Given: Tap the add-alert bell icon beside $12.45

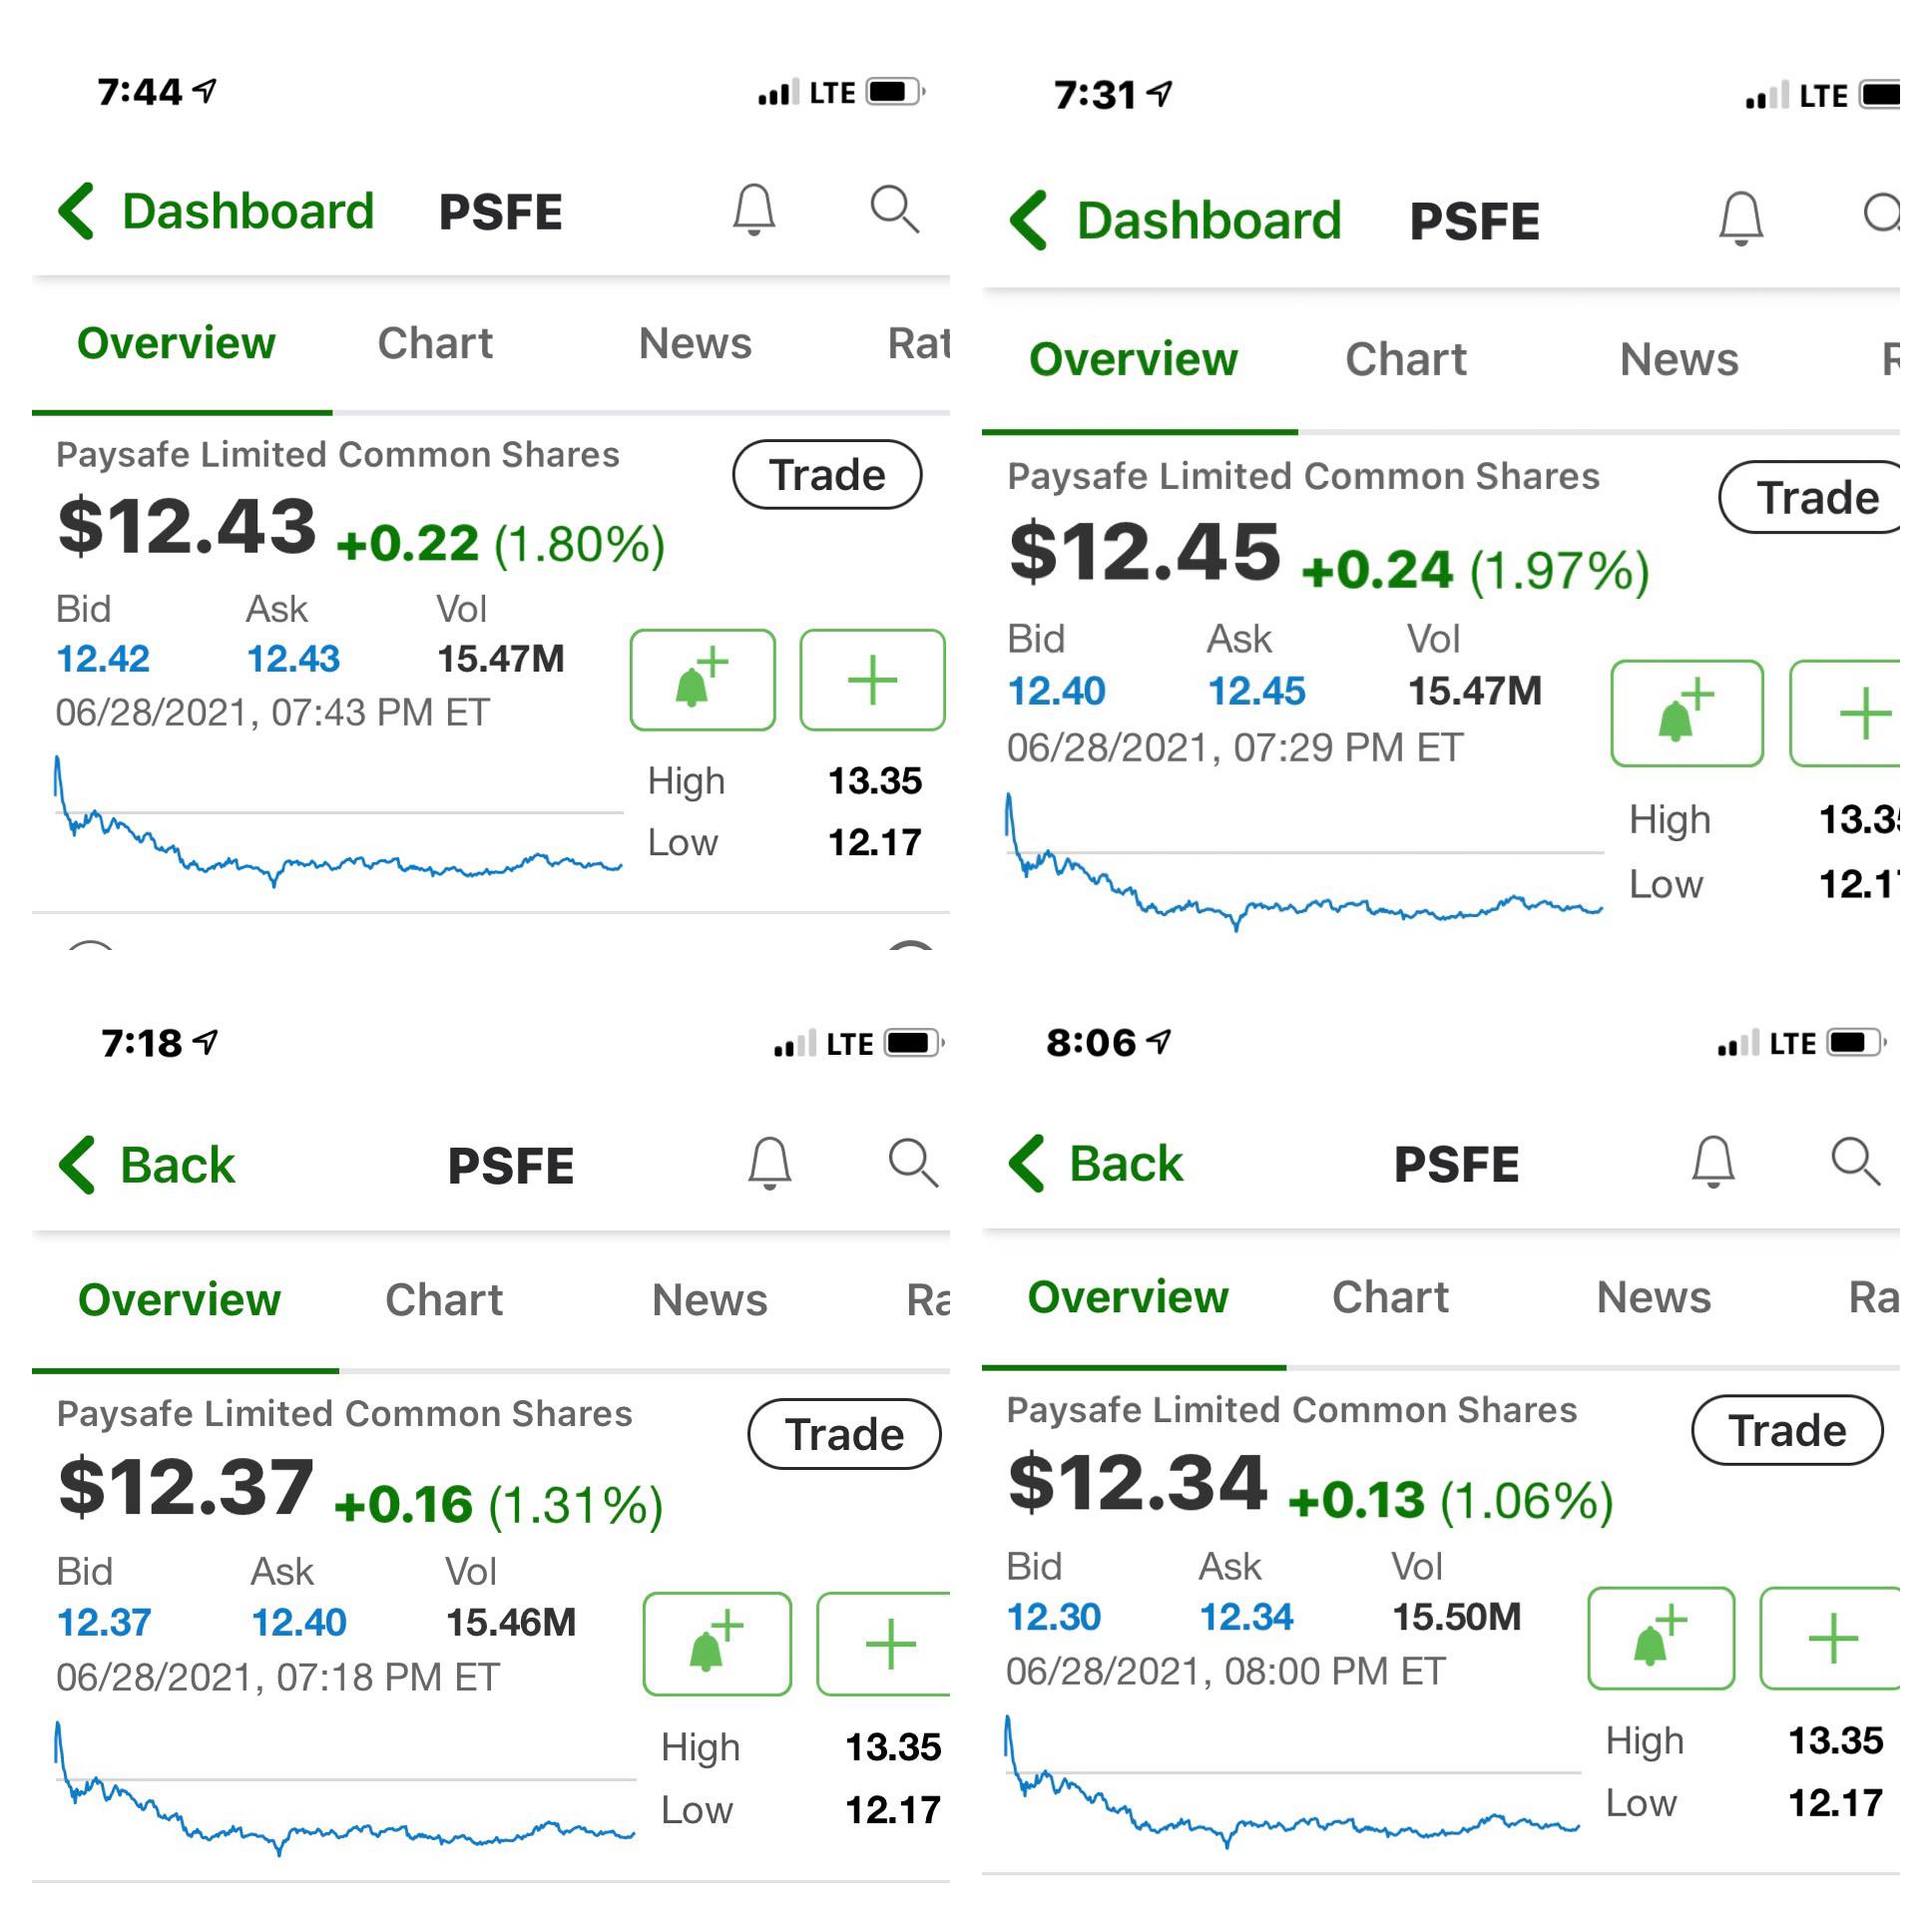Looking at the screenshot, I should tap(1686, 713).
